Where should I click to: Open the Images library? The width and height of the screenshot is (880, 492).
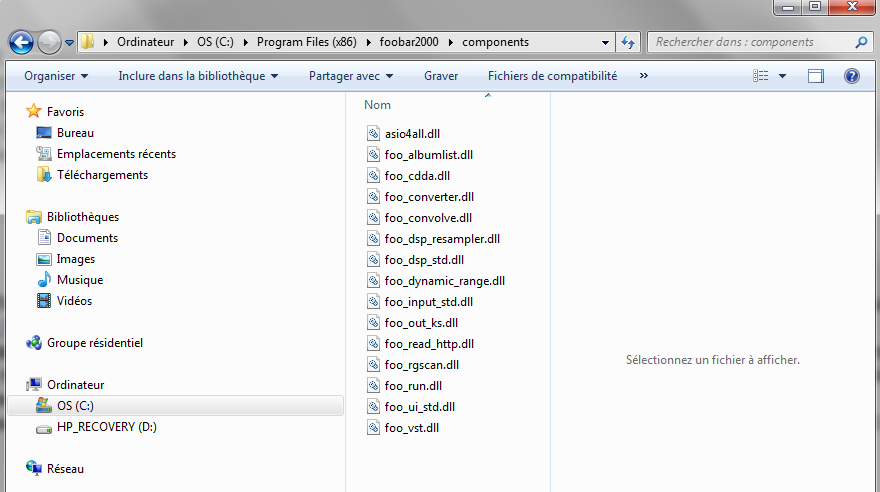[75, 259]
